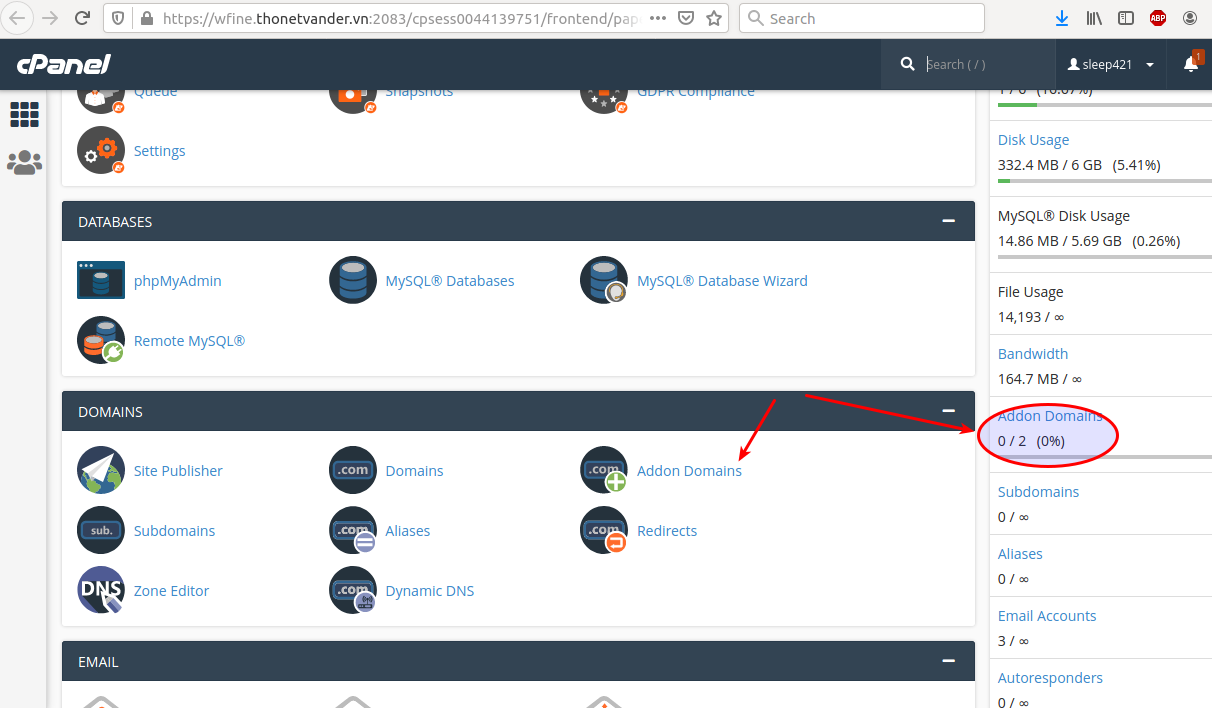Open the Aliases link in Domains section
The image size is (1212, 708).
click(x=408, y=531)
